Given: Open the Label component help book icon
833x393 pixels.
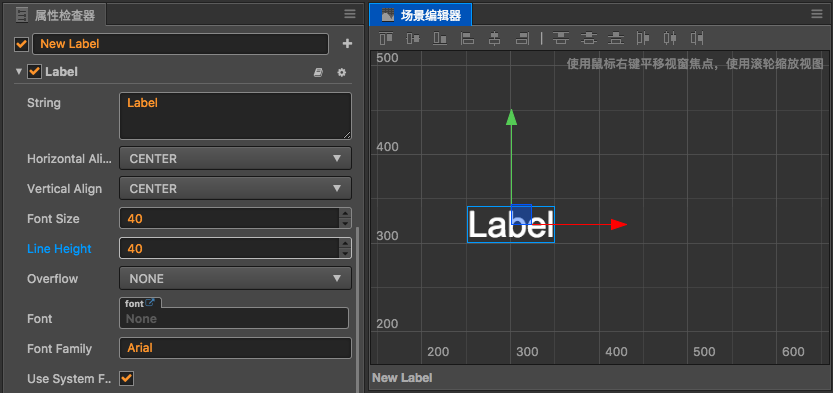Looking at the screenshot, I should click(x=318, y=73).
